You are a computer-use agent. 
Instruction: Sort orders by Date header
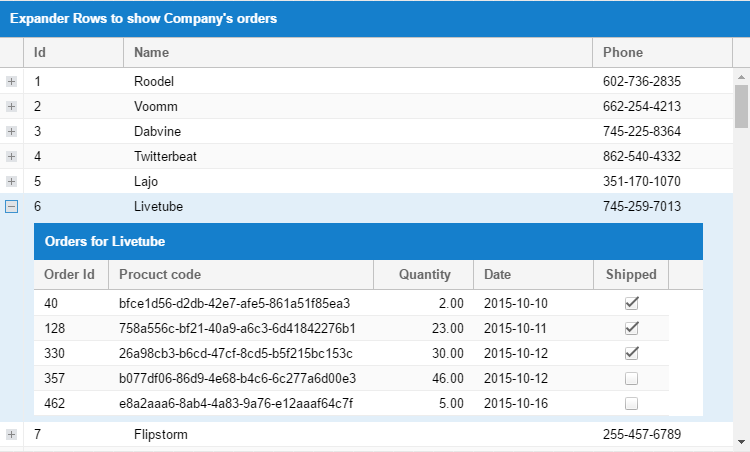[x=534, y=275]
